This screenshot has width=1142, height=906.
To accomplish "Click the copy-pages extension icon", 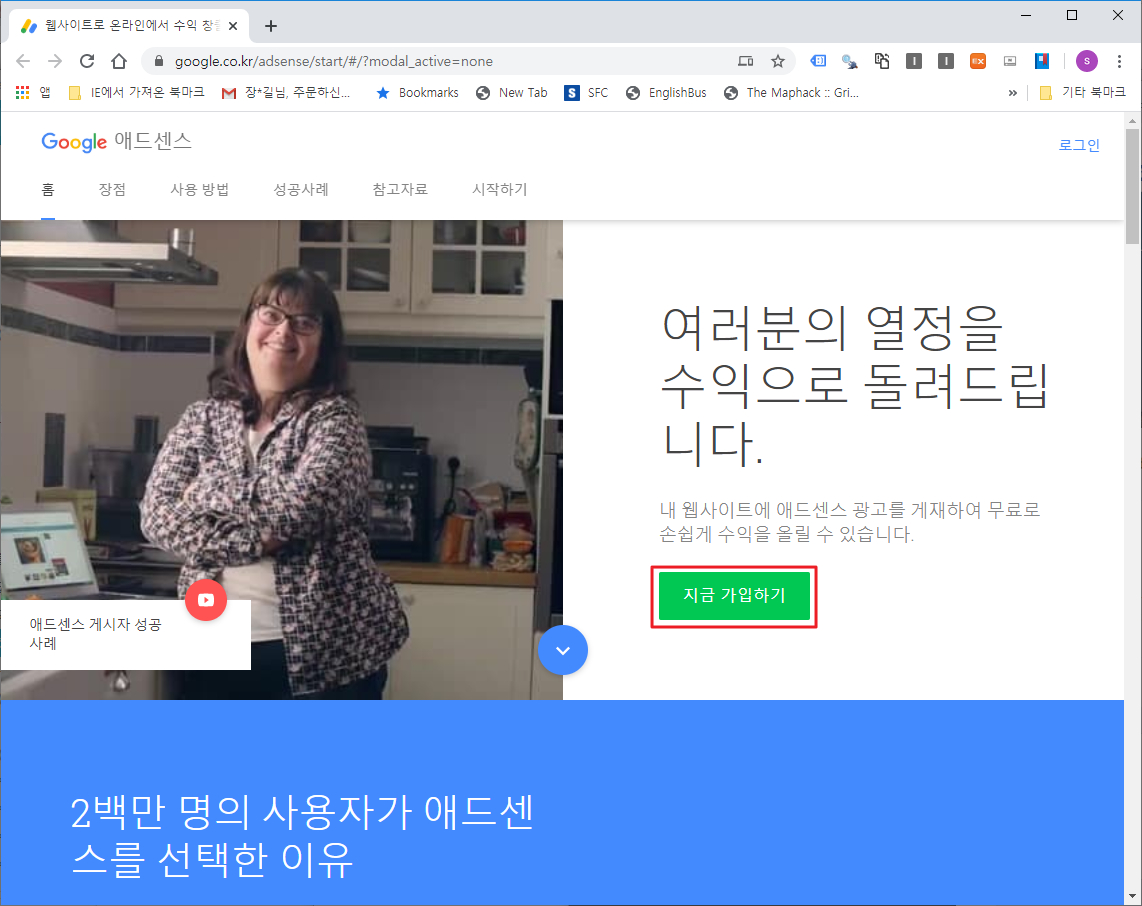I will click(x=882, y=61).
